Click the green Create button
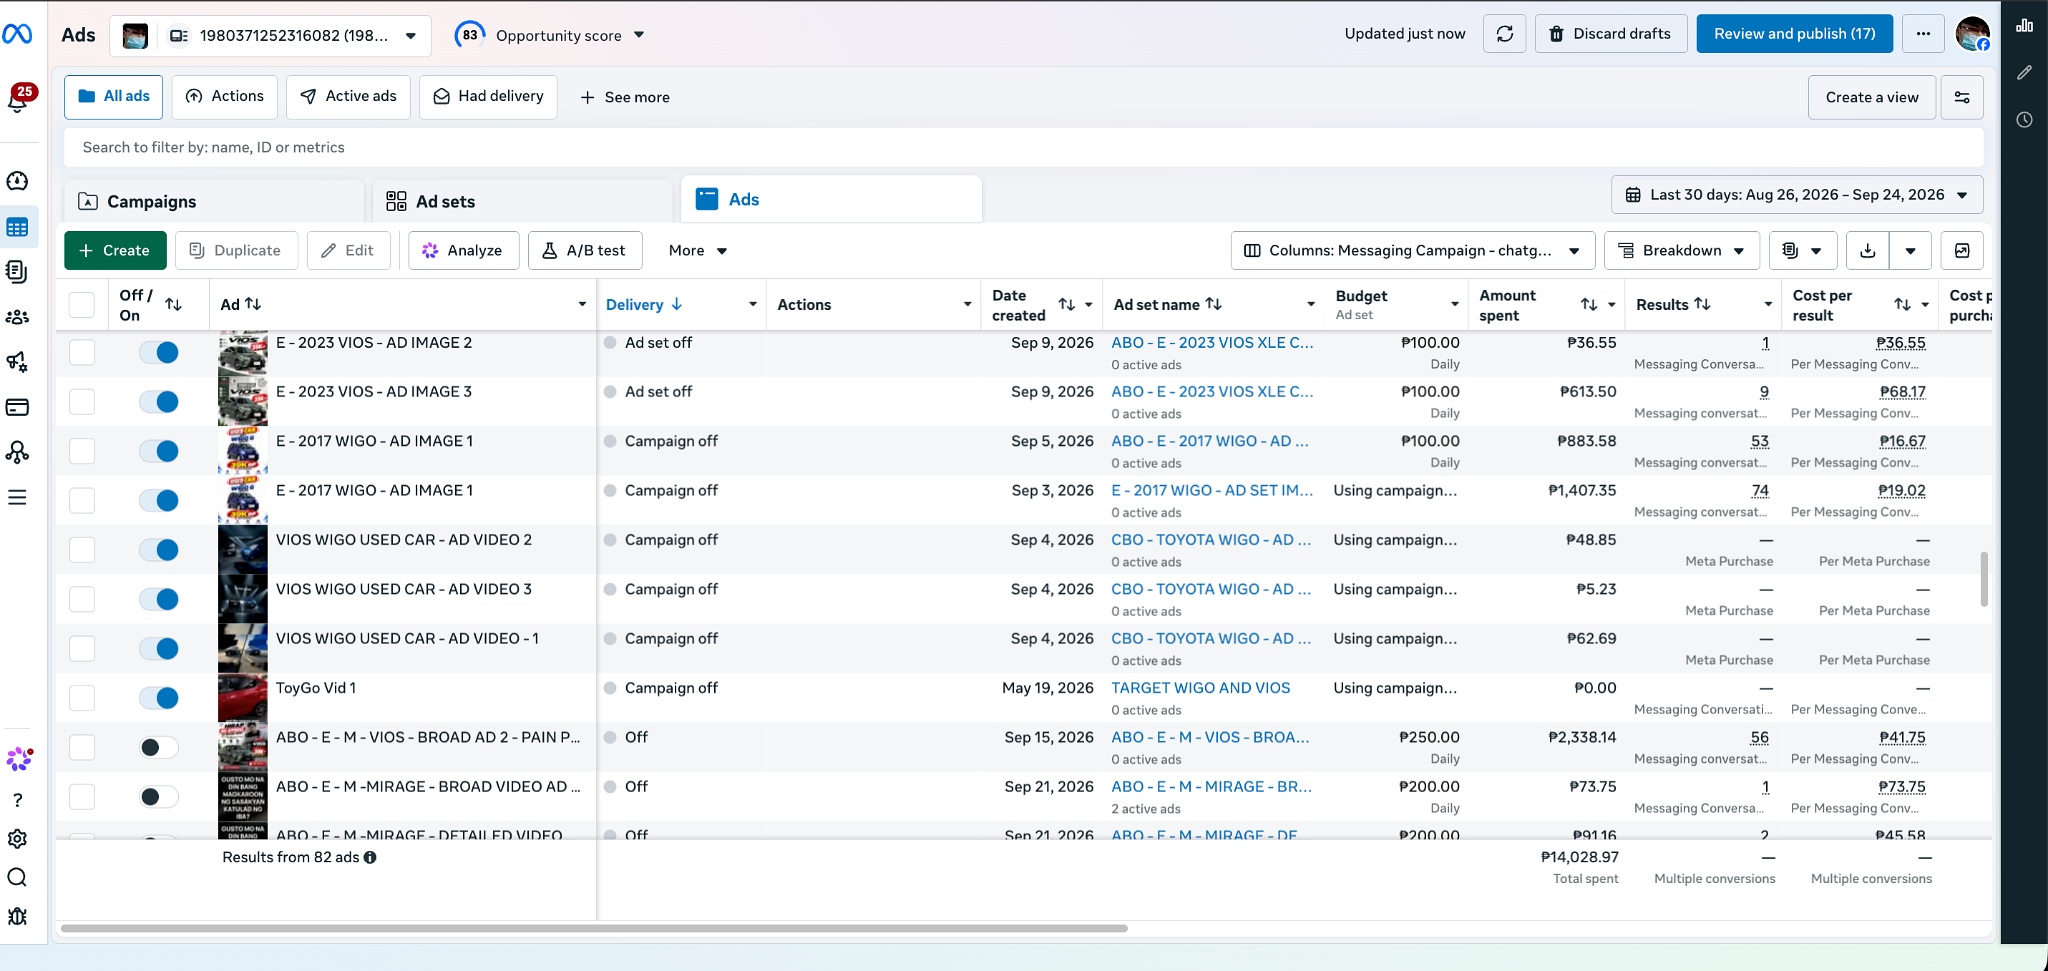The width and height of the screenshot is (2048, 971). [x=115, y=251]
